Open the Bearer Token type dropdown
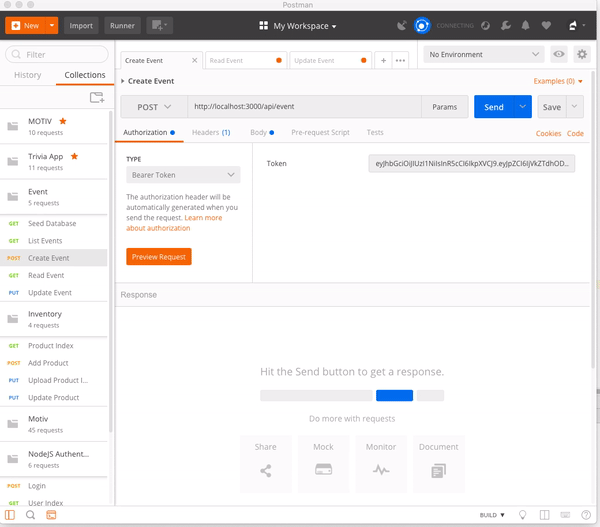 coord(183,175)
